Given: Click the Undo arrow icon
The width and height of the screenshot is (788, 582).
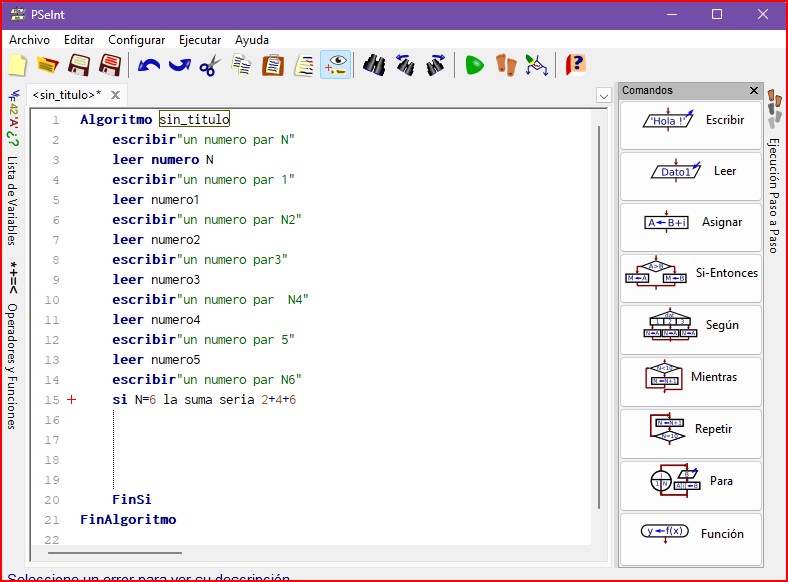Looking at the screenshot, I should point(149,65).
